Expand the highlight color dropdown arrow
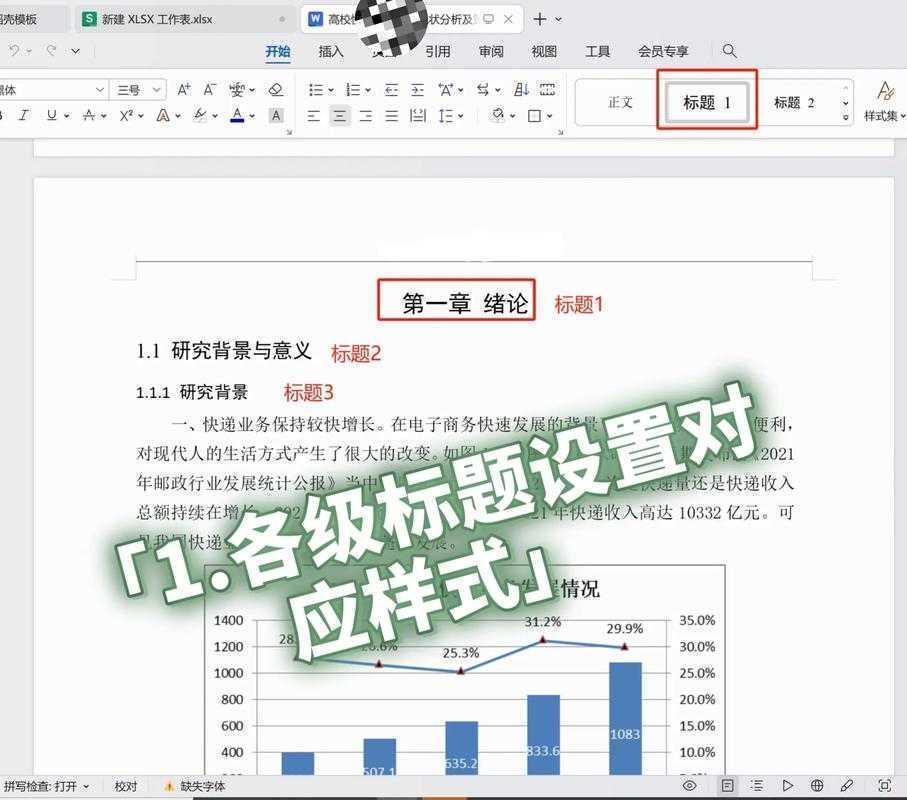The height and width of the screenshot is (800, 907). pyautogui.click(x=214, y=115)
